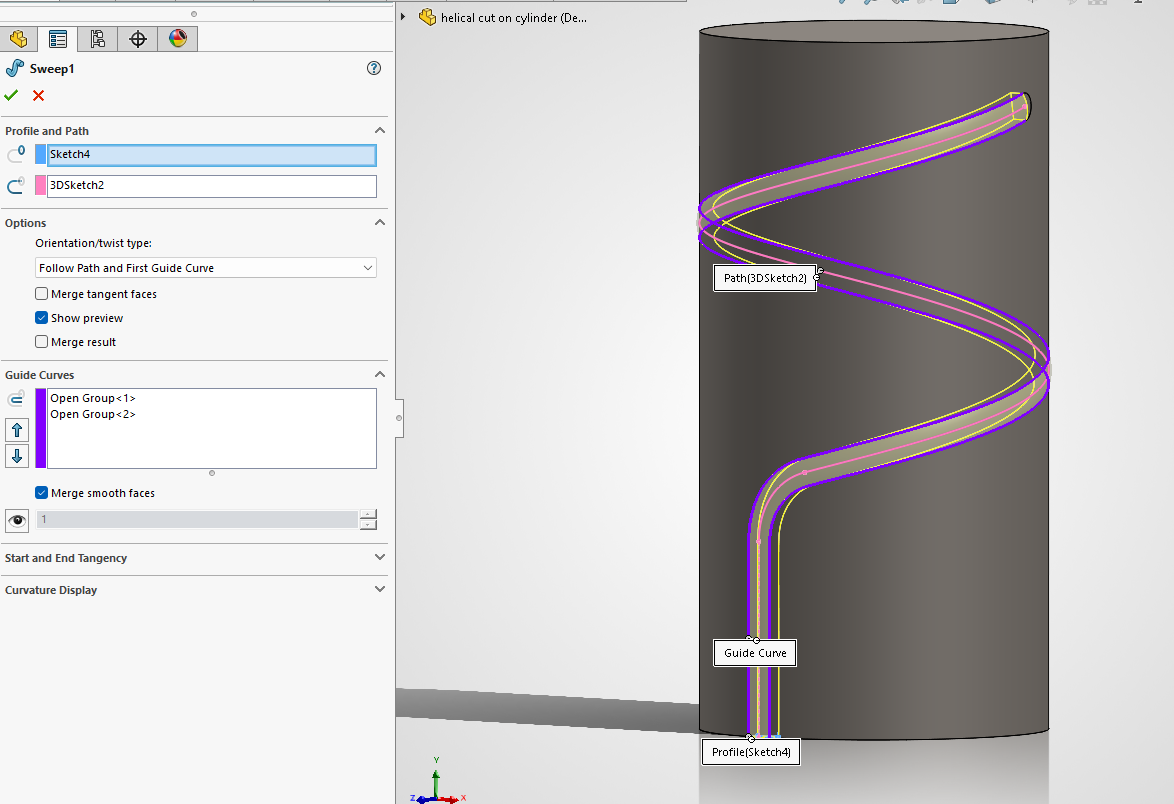Switch to the PropertyManager tab
The width and height of the screenshot is (1174, 804).
point(58,39)
